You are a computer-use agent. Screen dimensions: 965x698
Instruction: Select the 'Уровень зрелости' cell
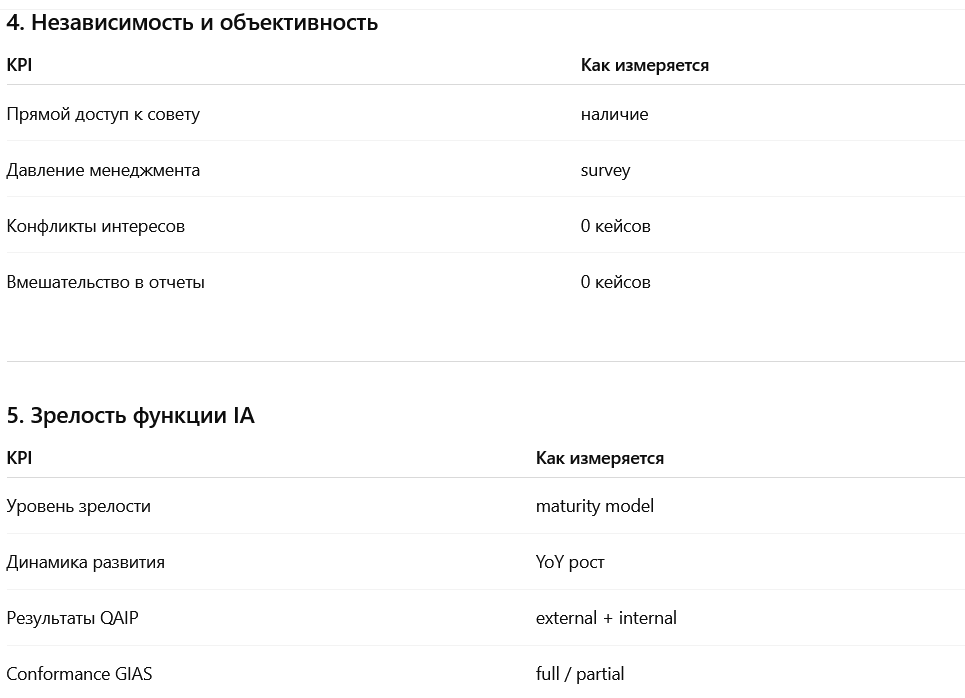tap(79, 507)
